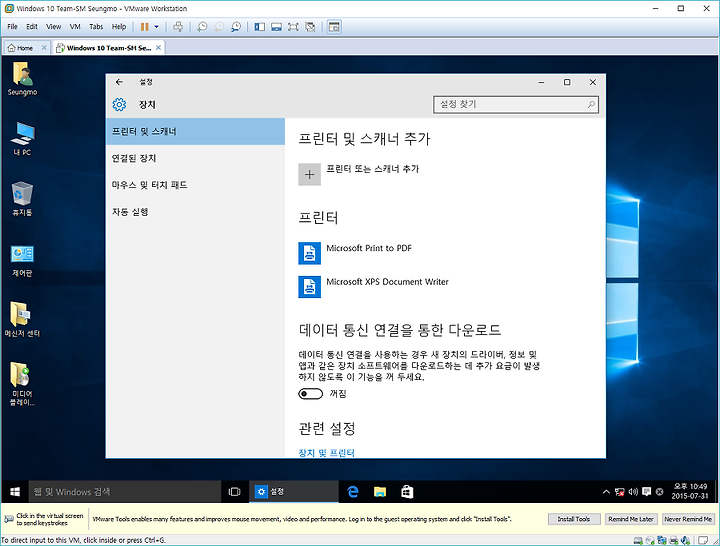Screen dimensions: 720x546
Task: Open the power options dropdown arrow
Action: (156, 27)
